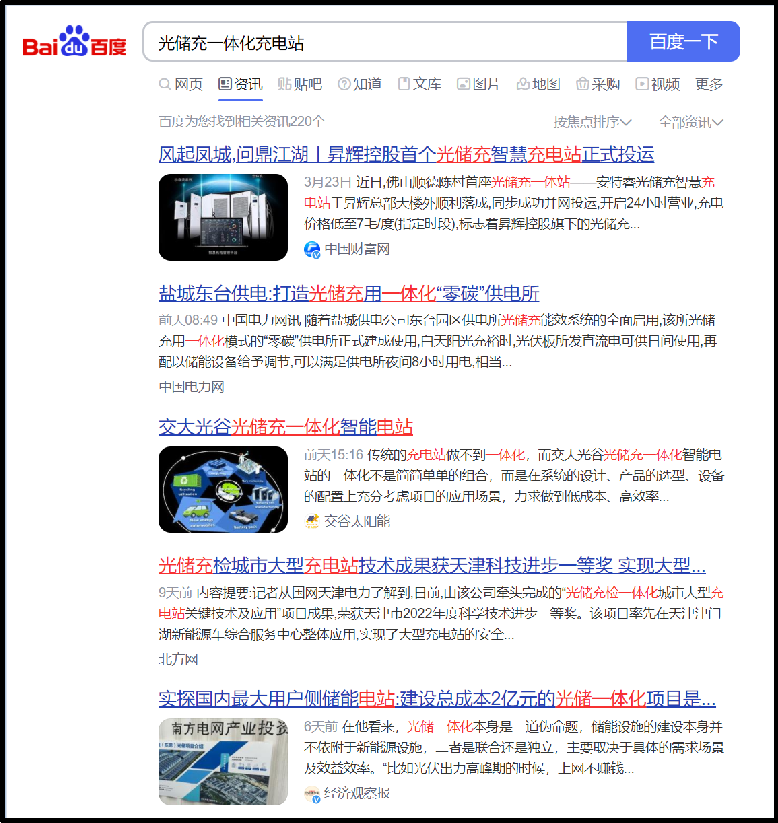Image resolution: width=778 pixels, height=823 pixels.
Task: Click the 知道 question mark icon
Action: coord(344,83)
